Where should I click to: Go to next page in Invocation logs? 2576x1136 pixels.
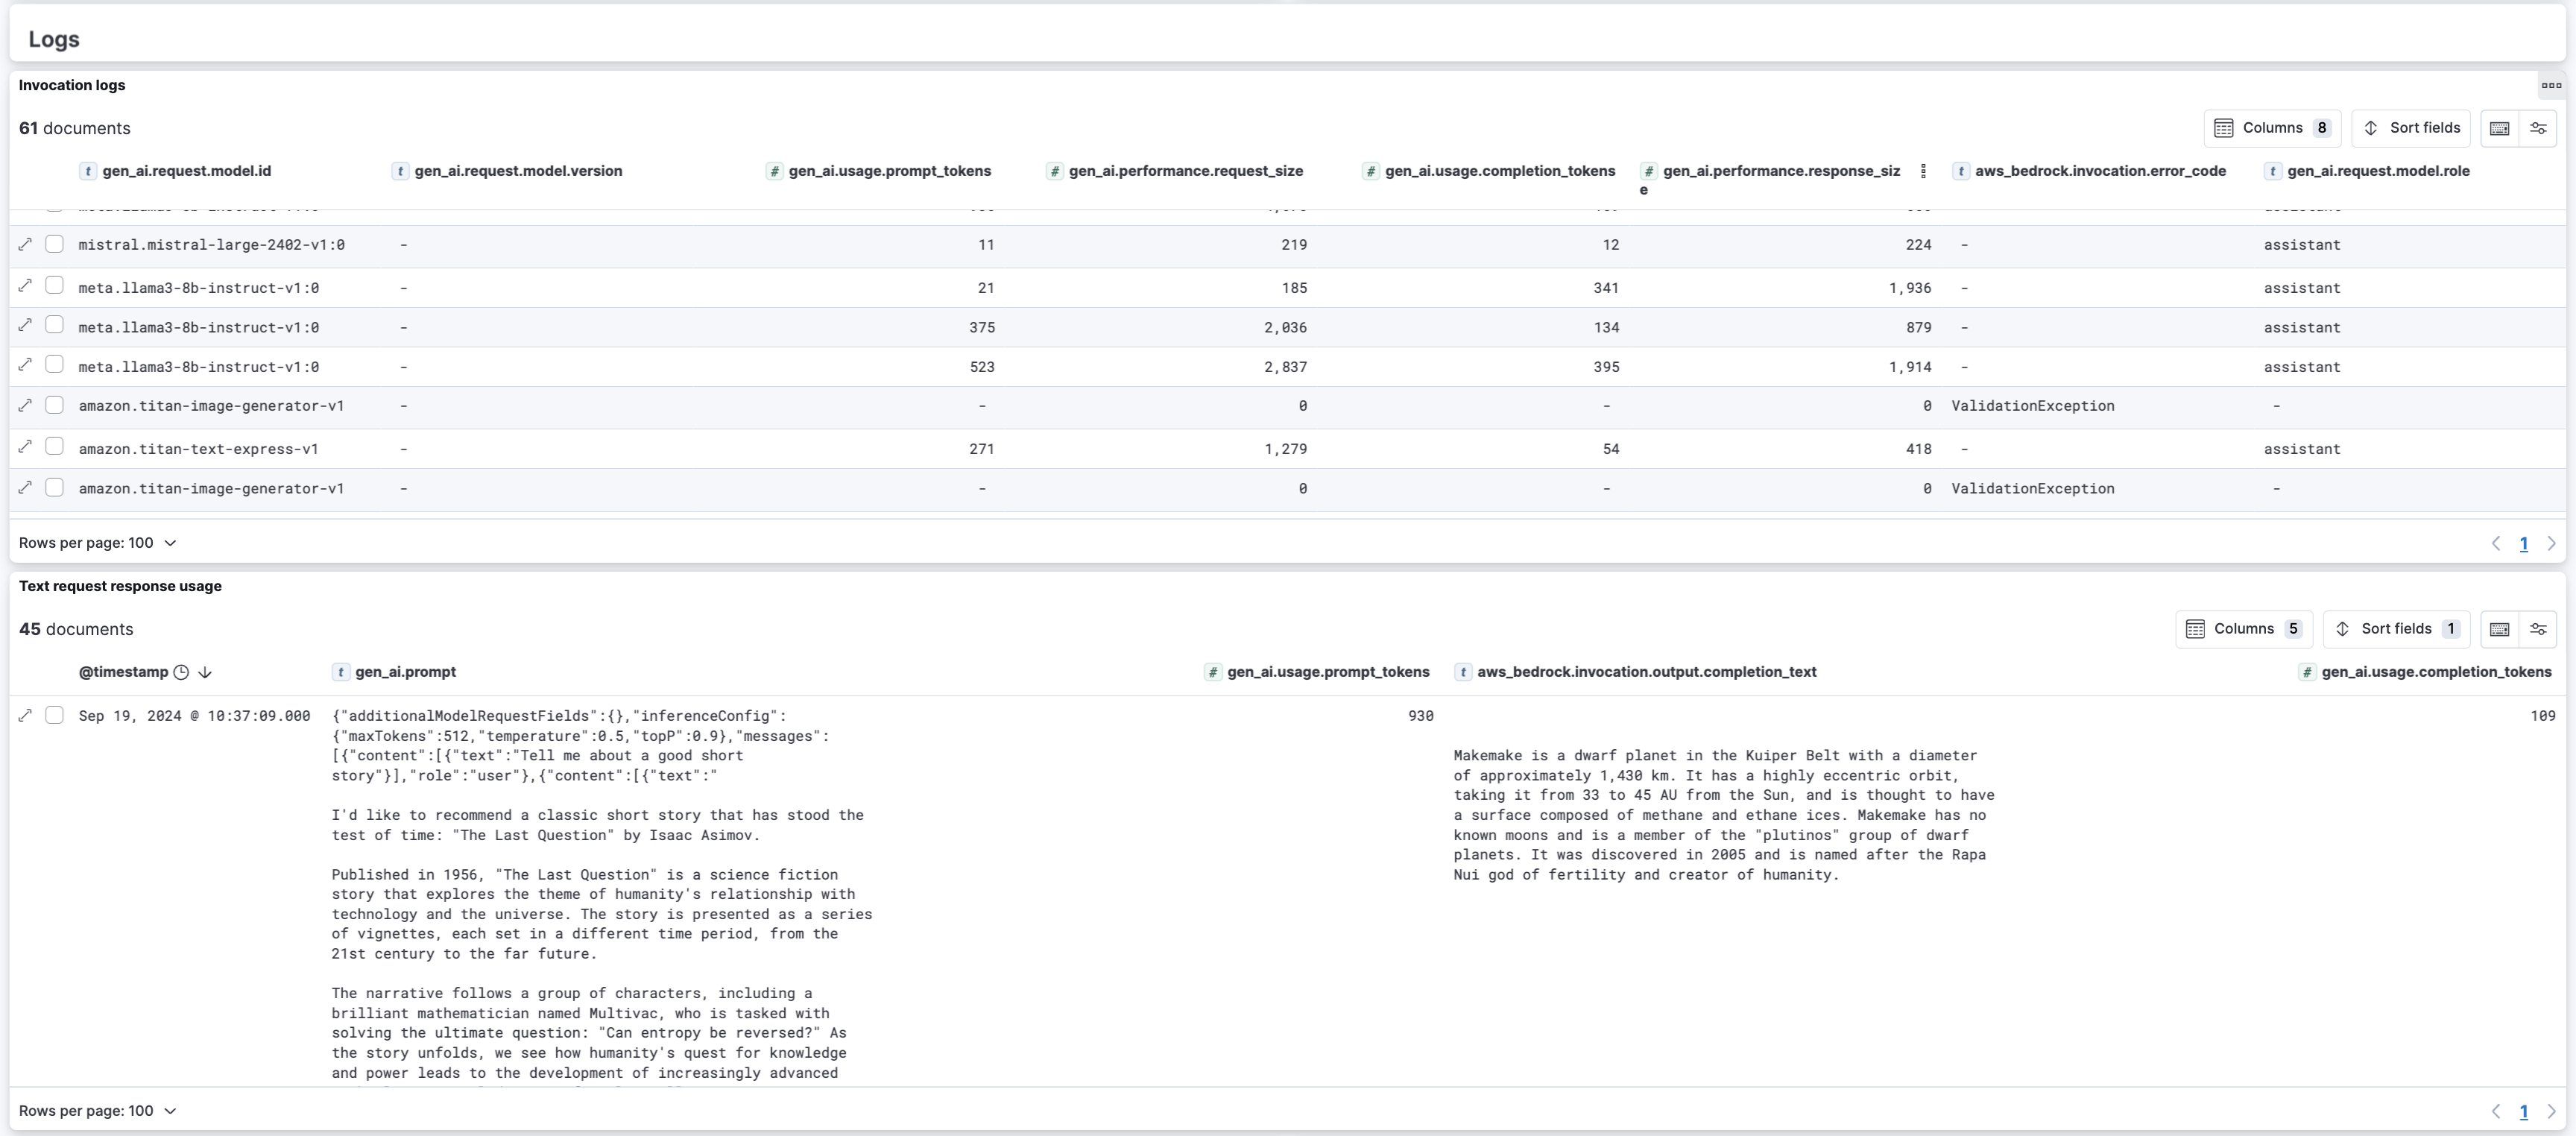coord(2551,544)
